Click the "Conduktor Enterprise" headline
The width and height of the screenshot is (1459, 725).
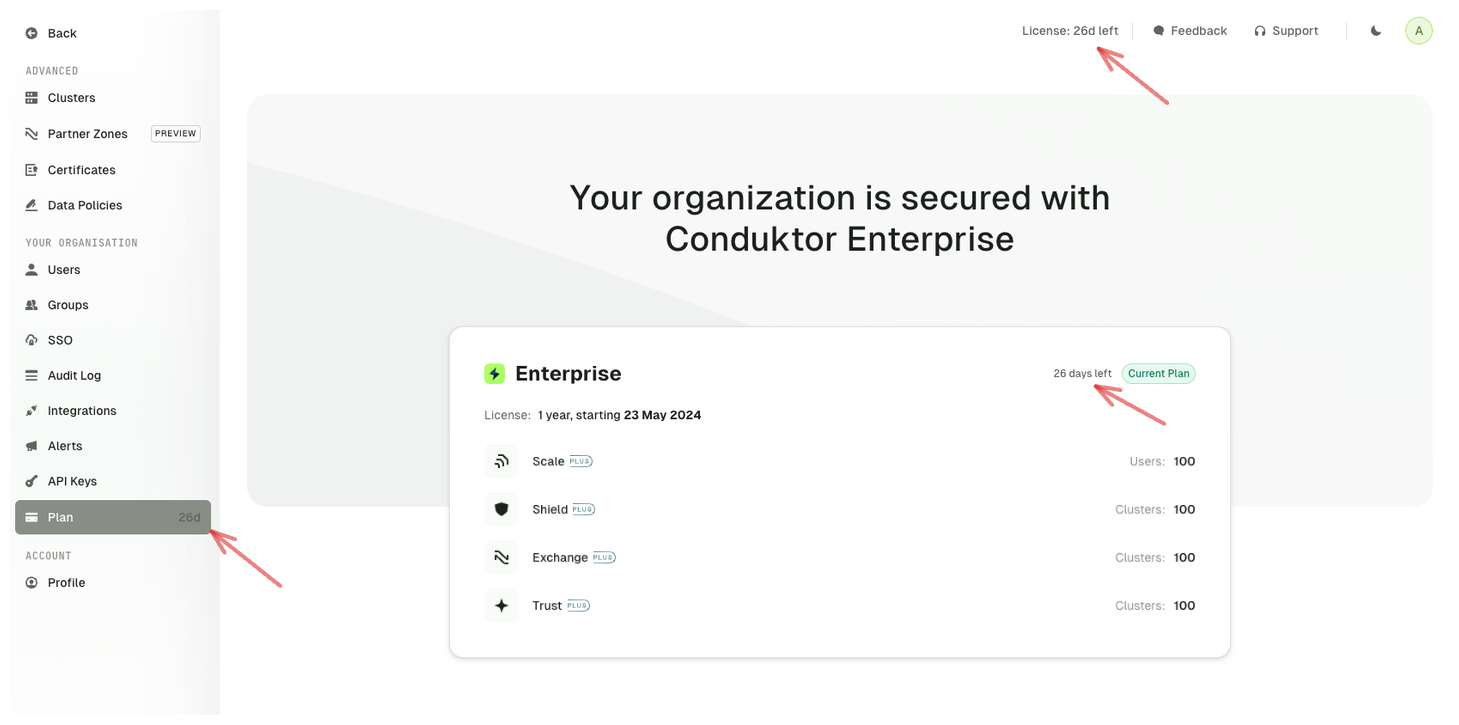click(839, 239)
